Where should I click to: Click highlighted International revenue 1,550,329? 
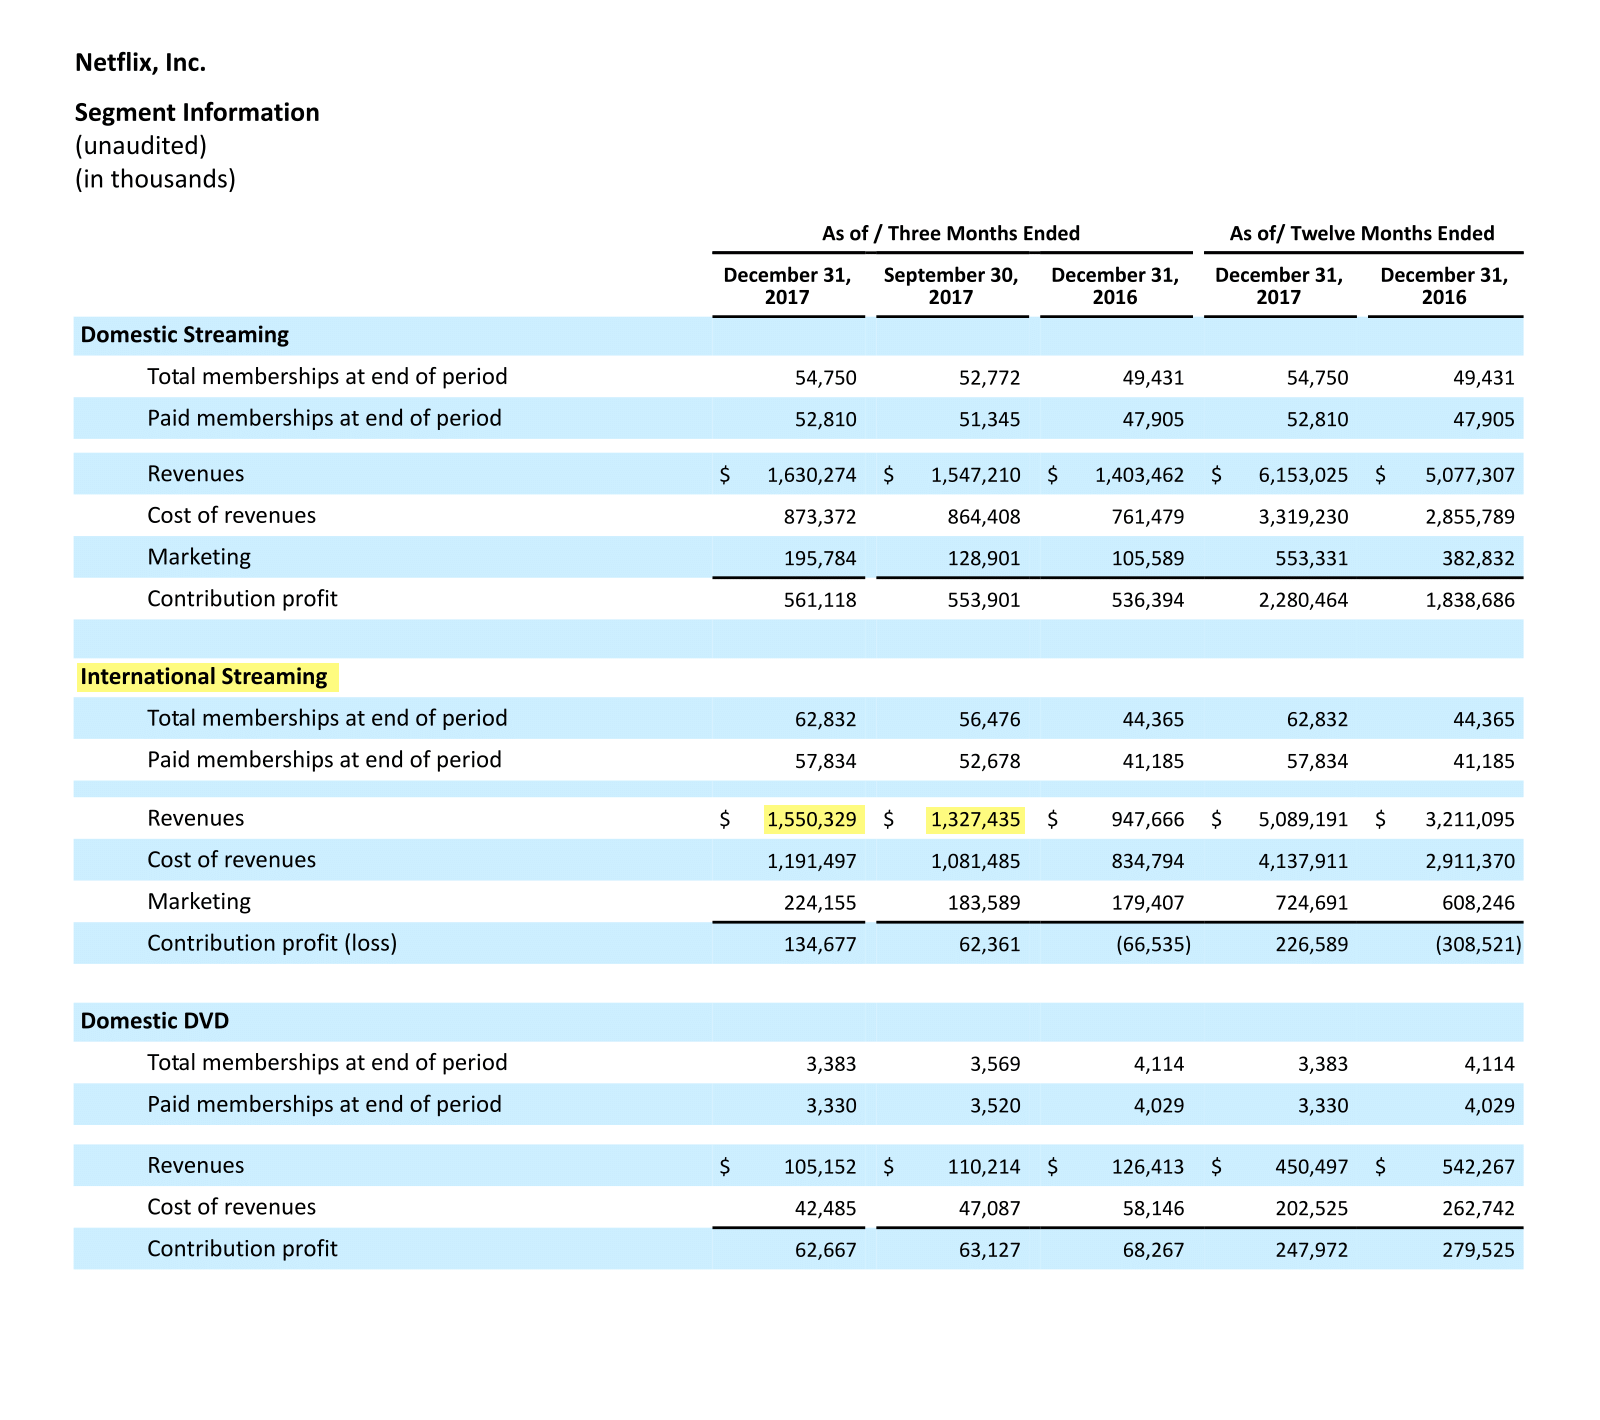[x=812, y=820]
